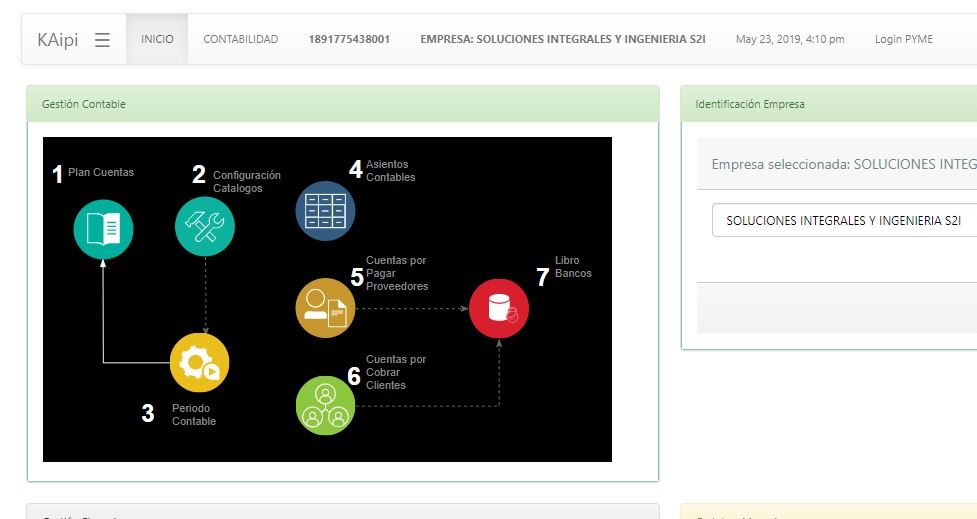The image size is (977, 519).
Task: Click the Plan Cuentas label
Action: click(101, 172)
